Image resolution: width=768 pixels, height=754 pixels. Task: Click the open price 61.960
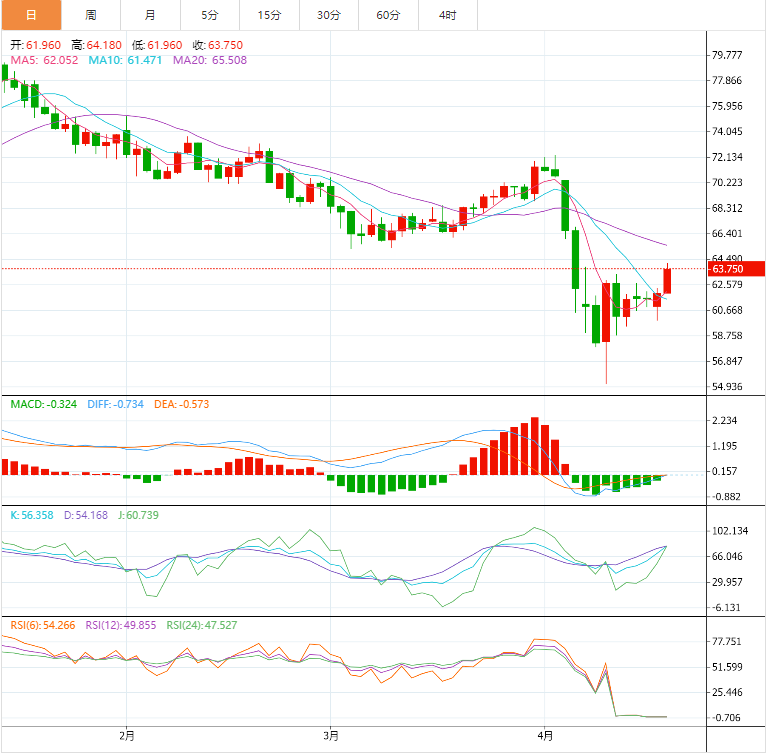(x=44, y=45)
